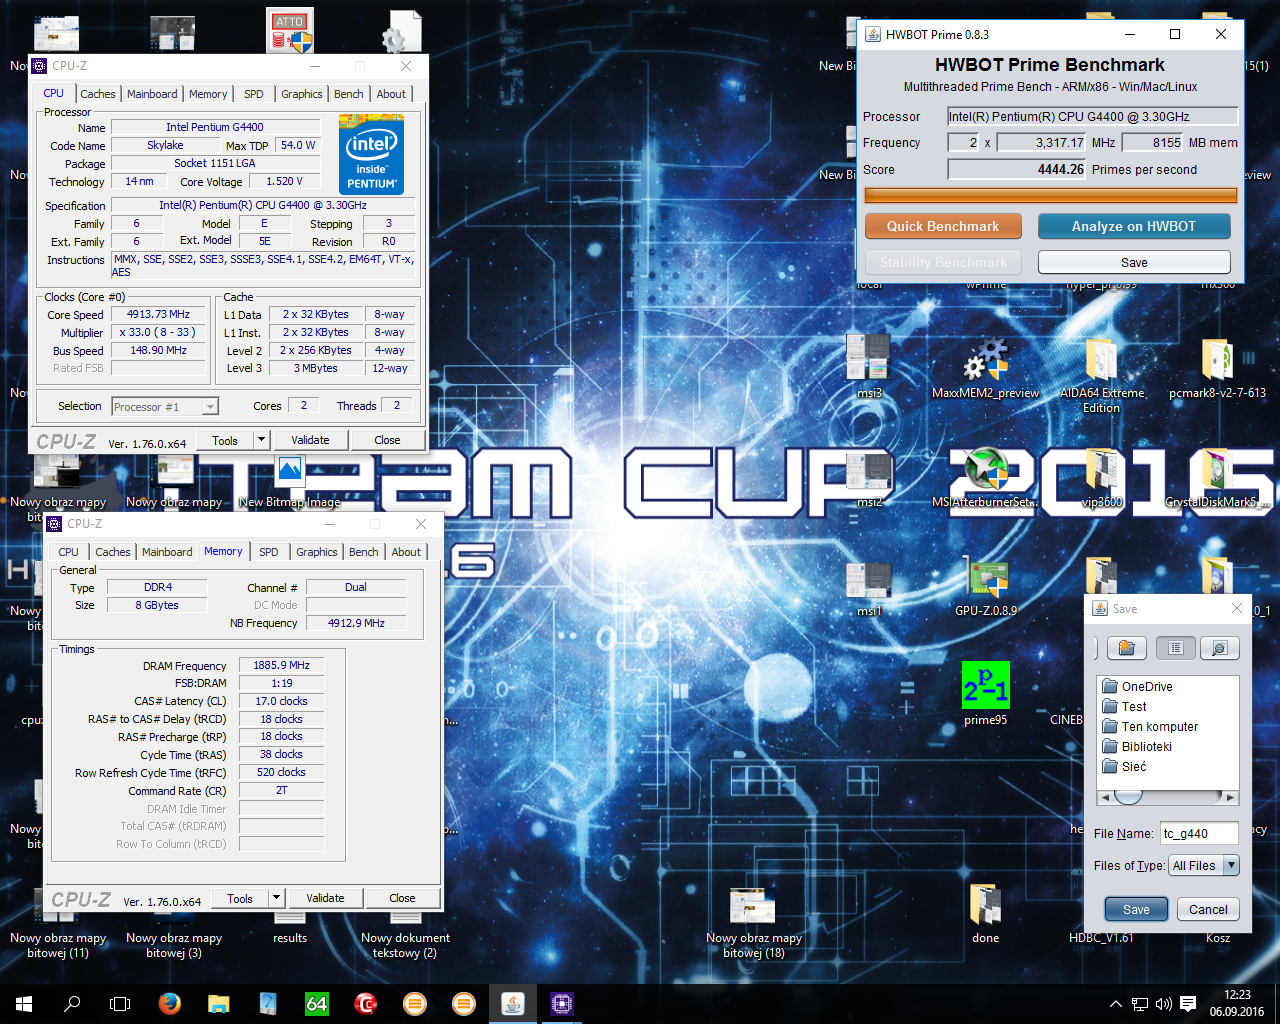This screenshot has width=1280, height=1024.
Task: Click the File Name input field
Action: pyautogui.click(x=1199, y=833)
